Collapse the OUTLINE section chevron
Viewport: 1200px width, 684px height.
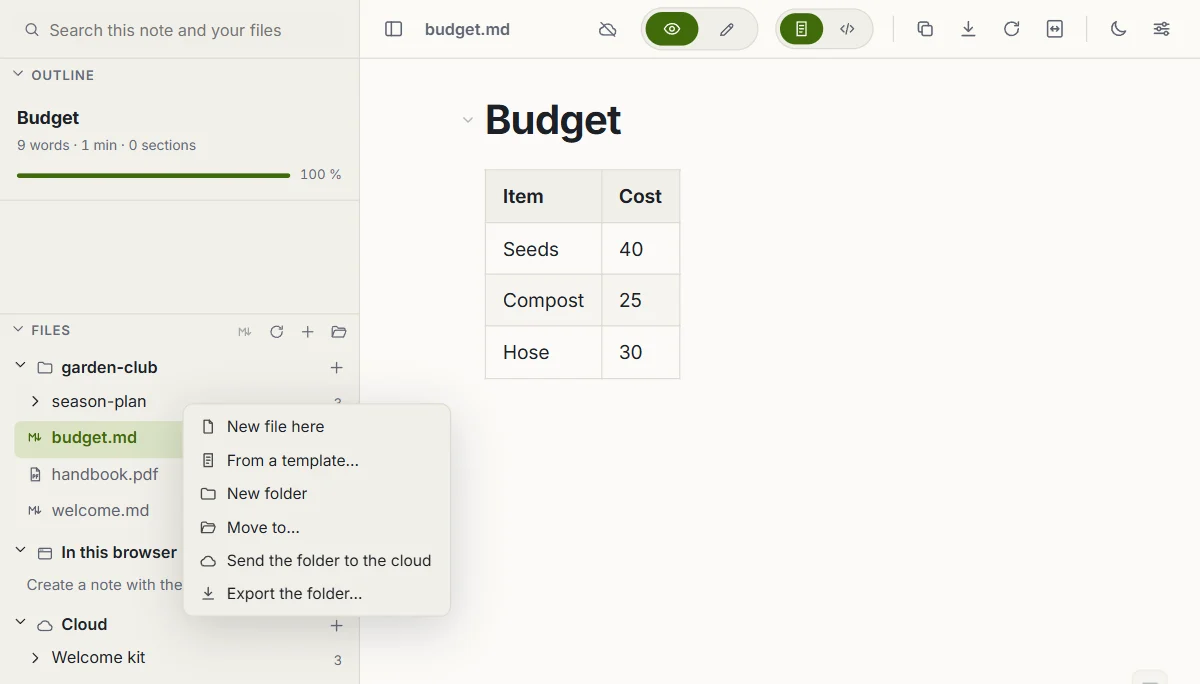click(x=18, y=74)
